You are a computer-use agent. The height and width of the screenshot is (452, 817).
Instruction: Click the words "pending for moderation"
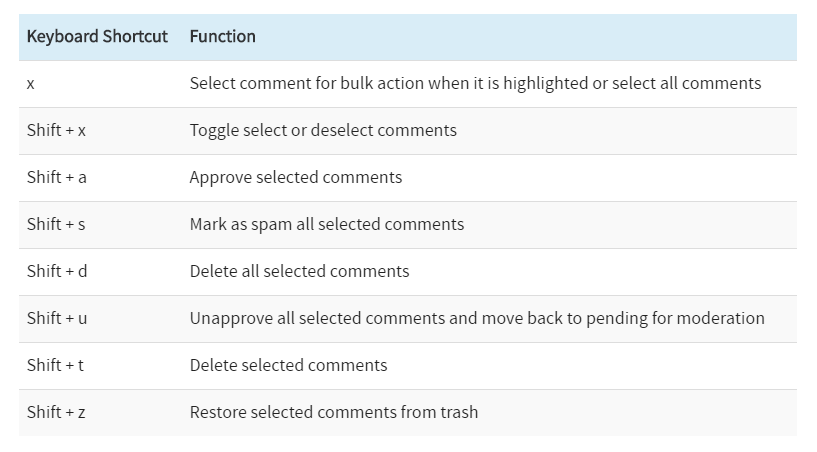tap(675, 319)
